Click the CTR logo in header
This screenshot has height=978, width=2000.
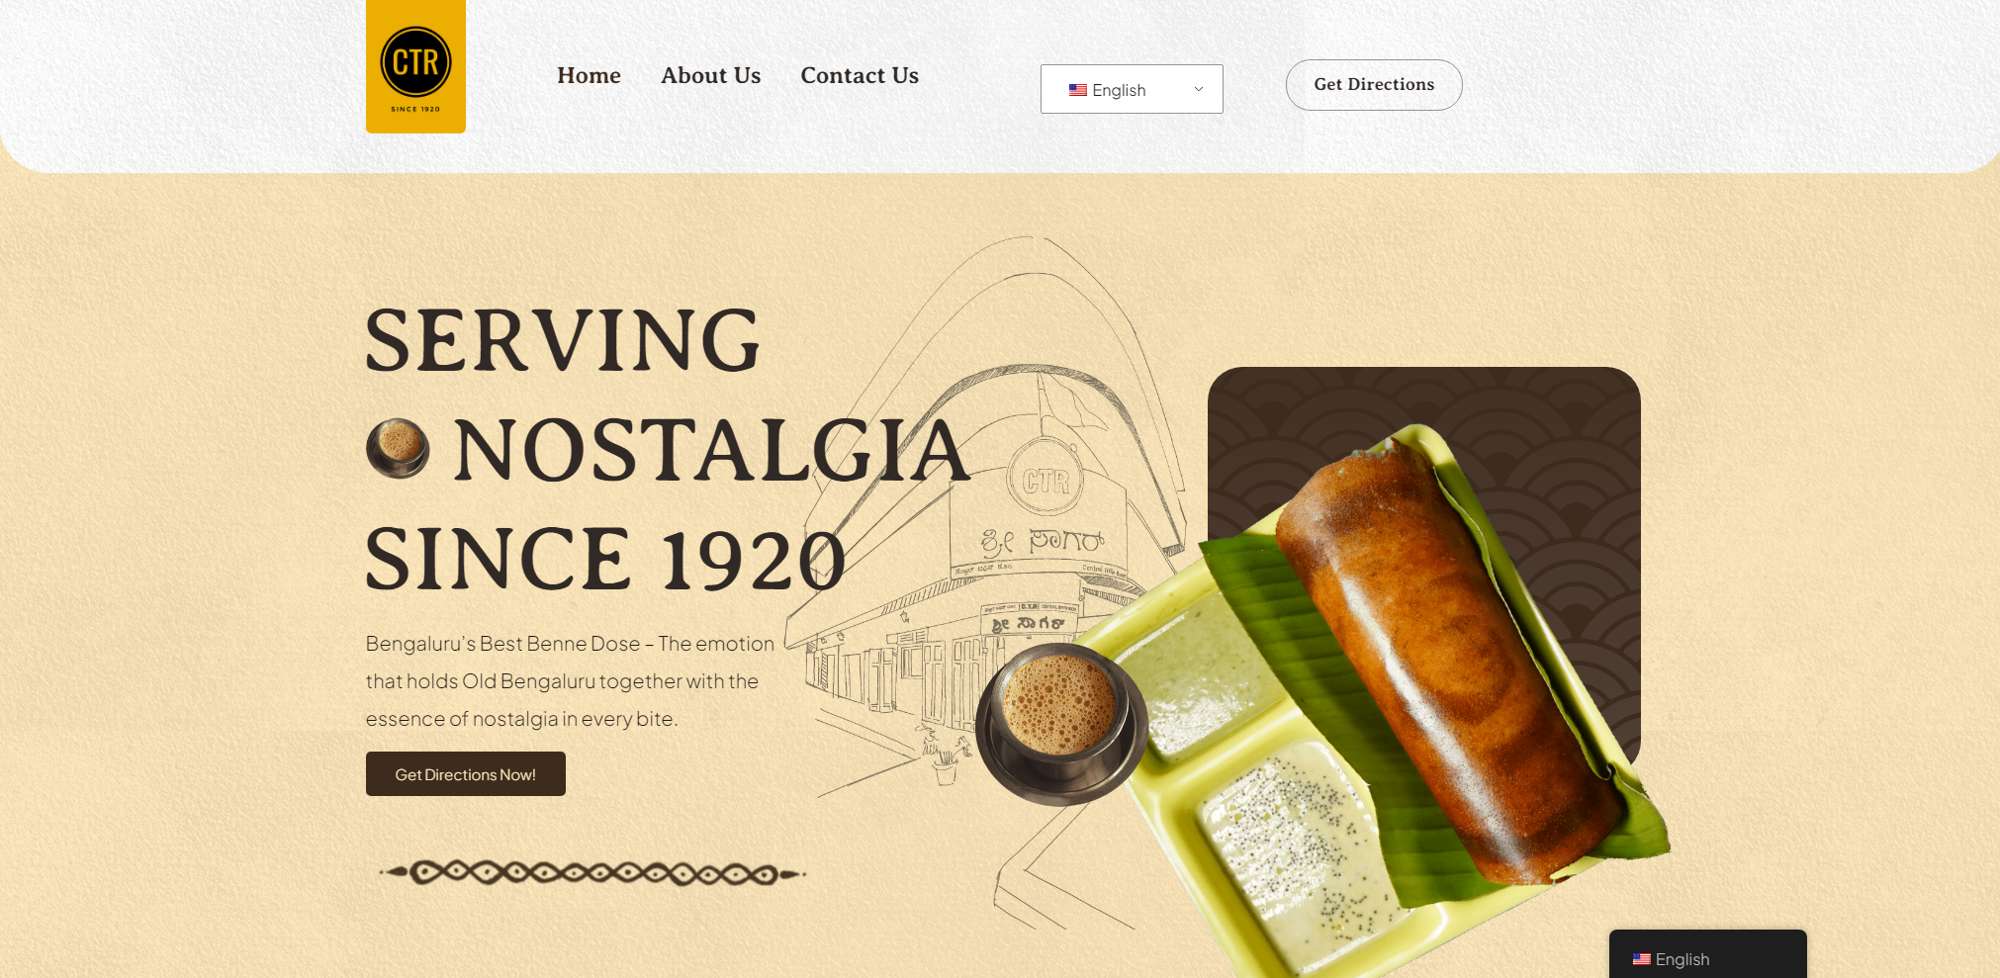416,66
